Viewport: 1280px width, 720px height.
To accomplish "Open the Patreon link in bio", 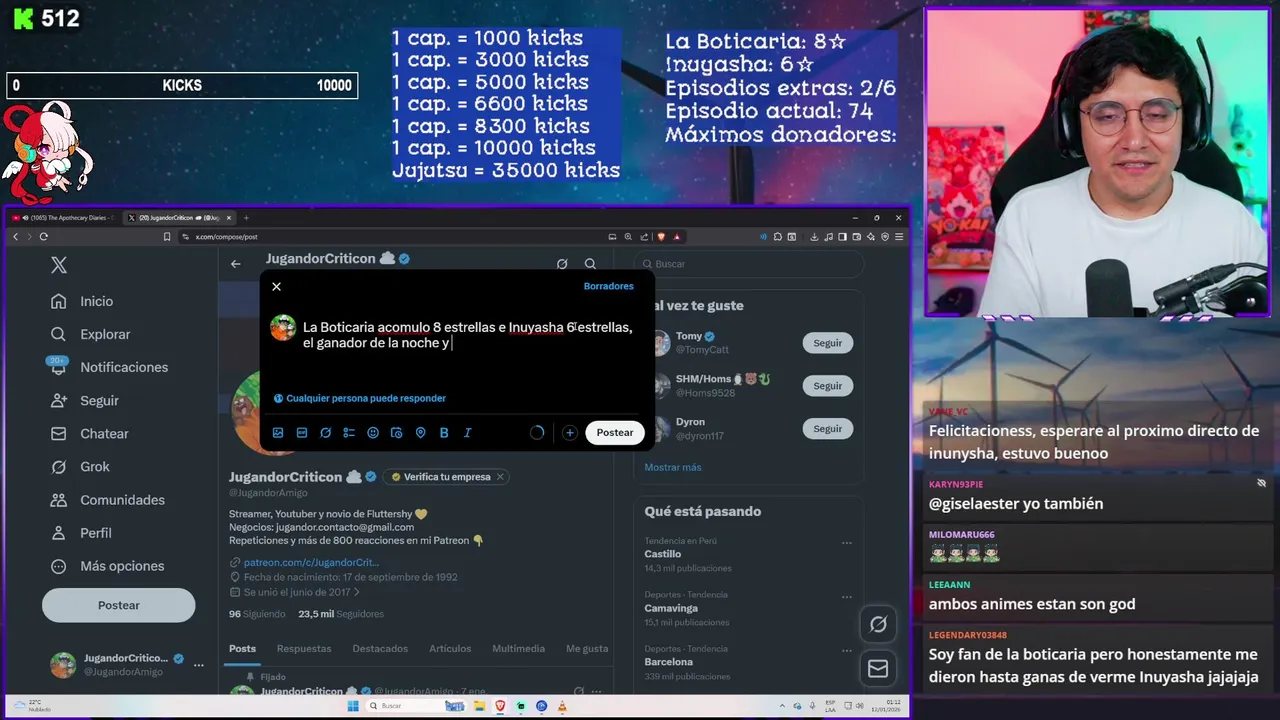I will click(311, 562).
